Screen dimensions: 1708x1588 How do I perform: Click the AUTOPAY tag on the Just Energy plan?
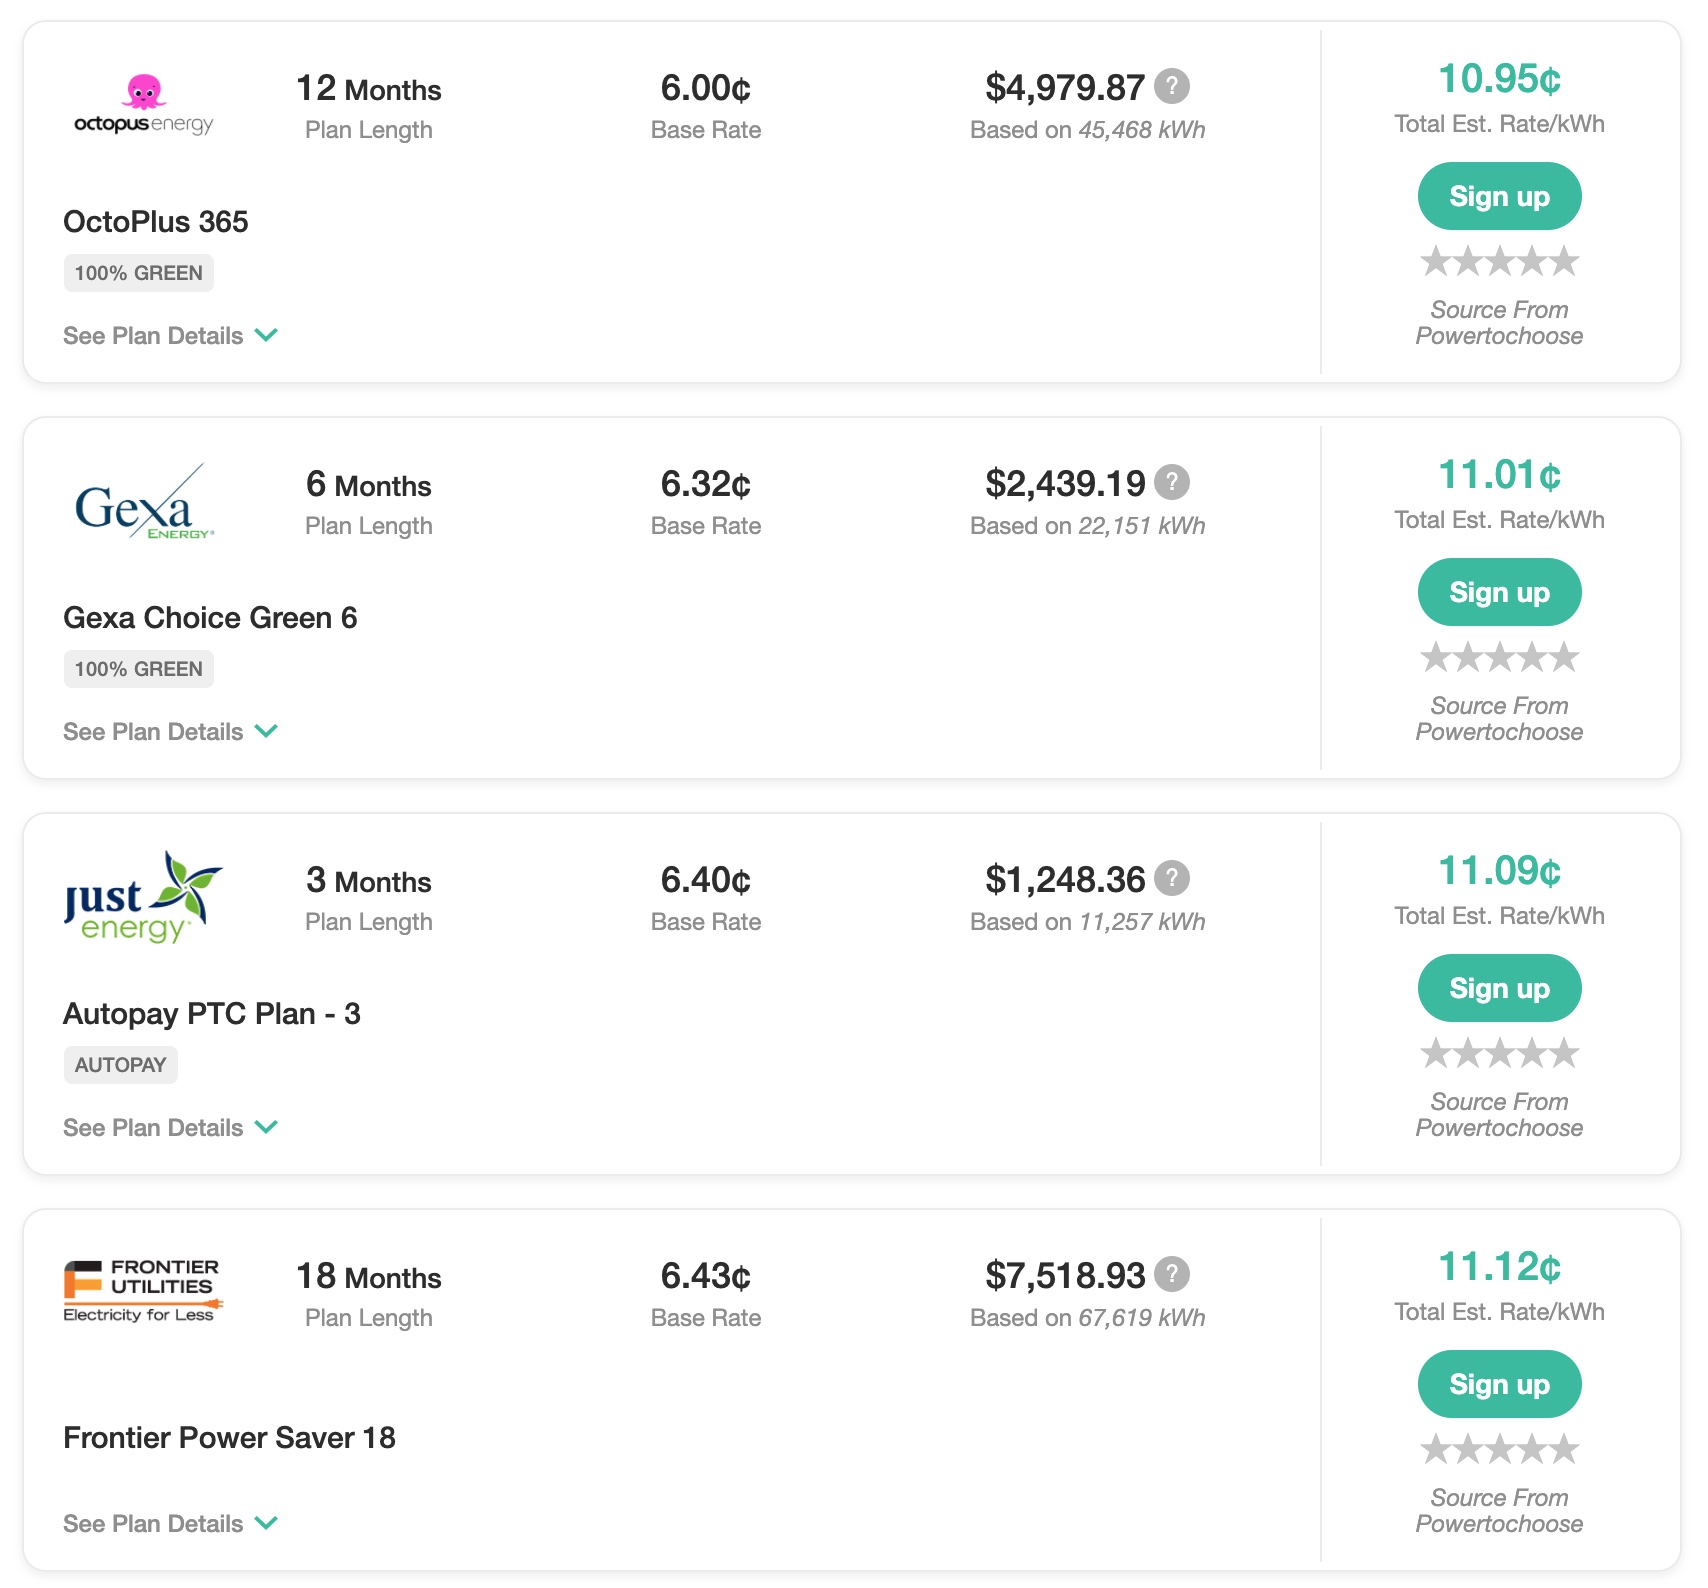pos(120,1065)
